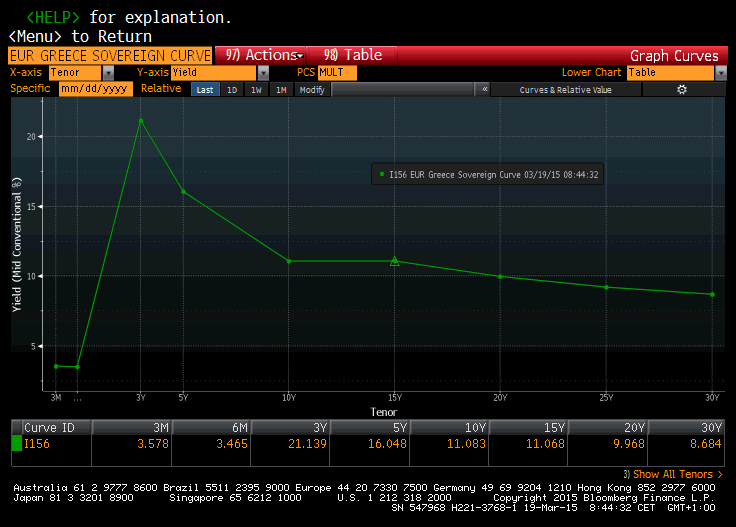Click the 3Y yield value 21.139
The width and height of the screenshot is (736, 527).
[x=307, y=443]
